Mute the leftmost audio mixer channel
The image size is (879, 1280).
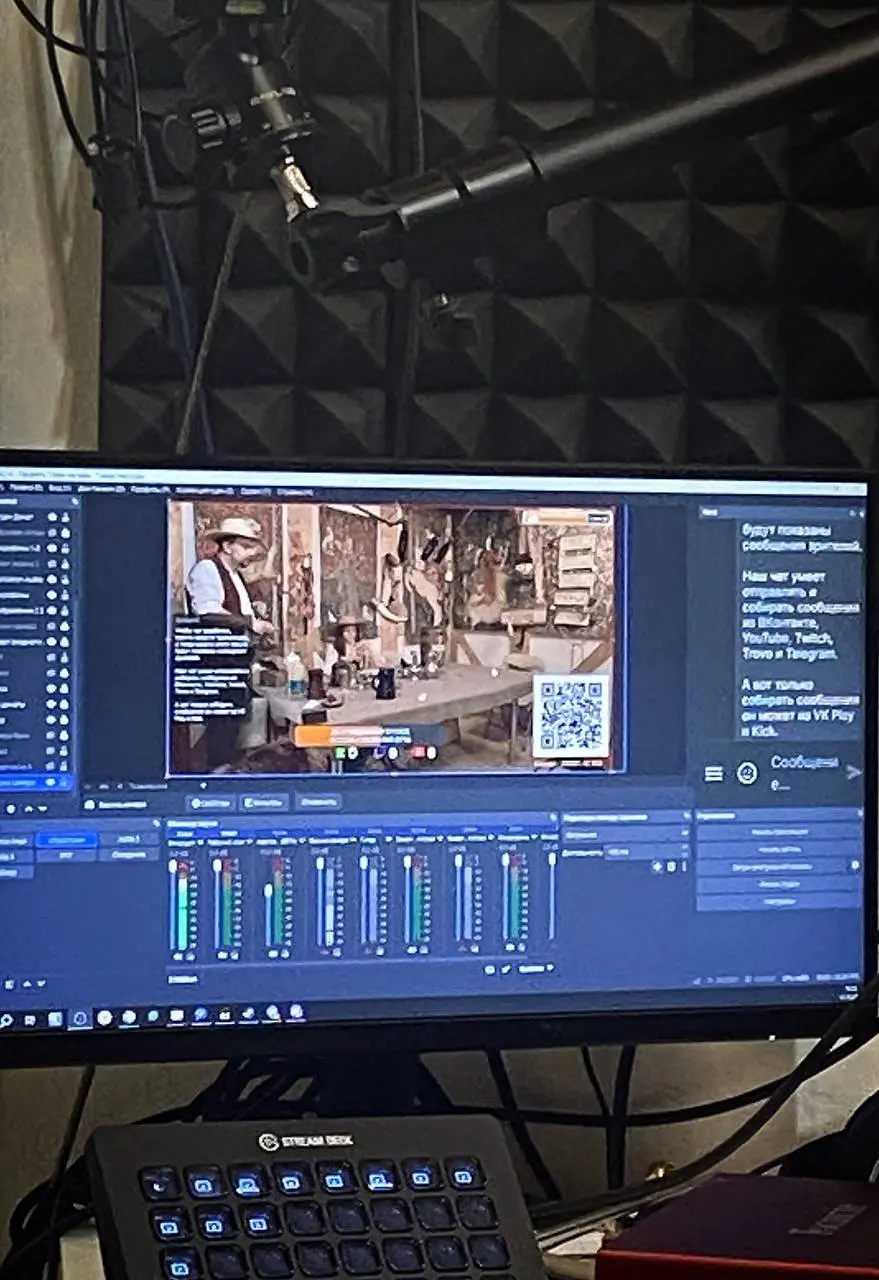pos(176,956)
